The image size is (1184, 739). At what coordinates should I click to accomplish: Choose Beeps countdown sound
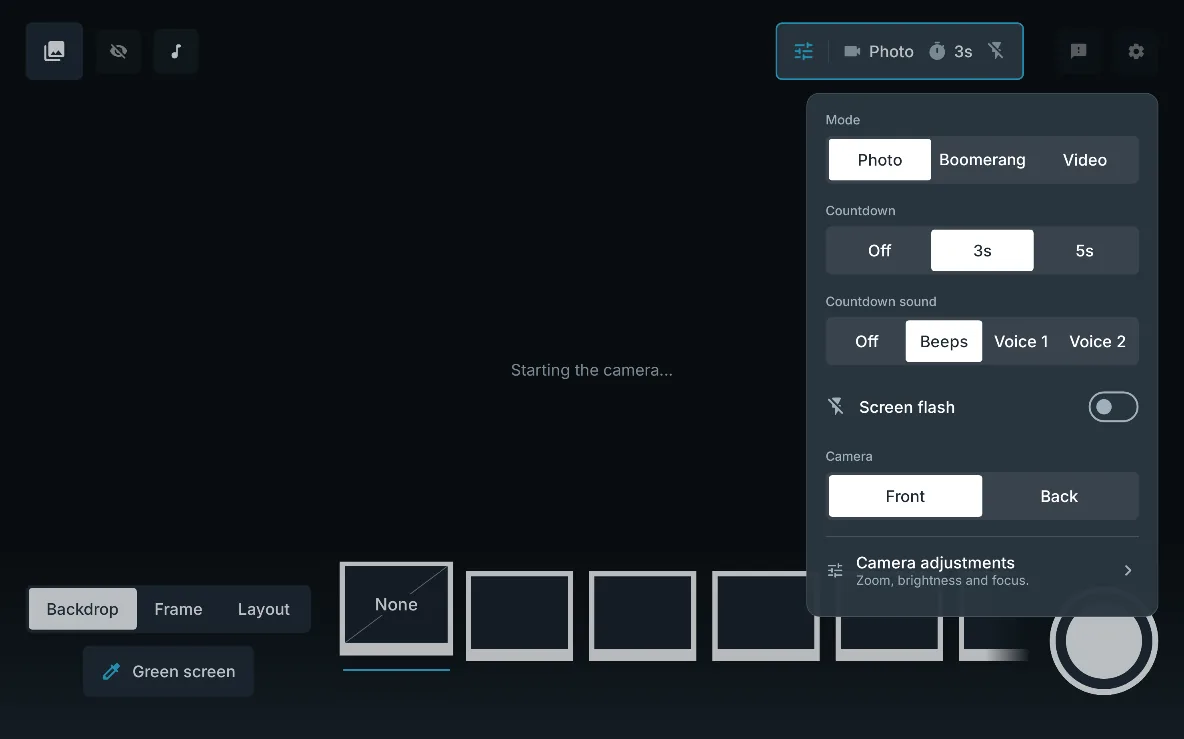[x=944, y=341]
